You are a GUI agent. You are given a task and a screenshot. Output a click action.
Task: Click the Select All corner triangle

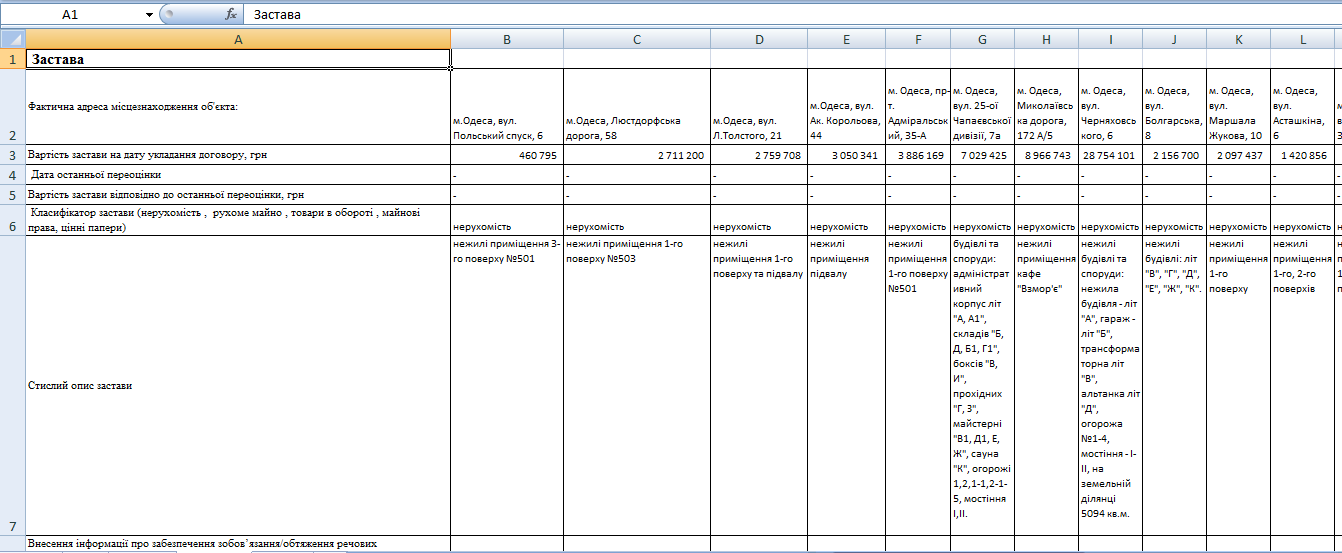(x=12, y=39)
